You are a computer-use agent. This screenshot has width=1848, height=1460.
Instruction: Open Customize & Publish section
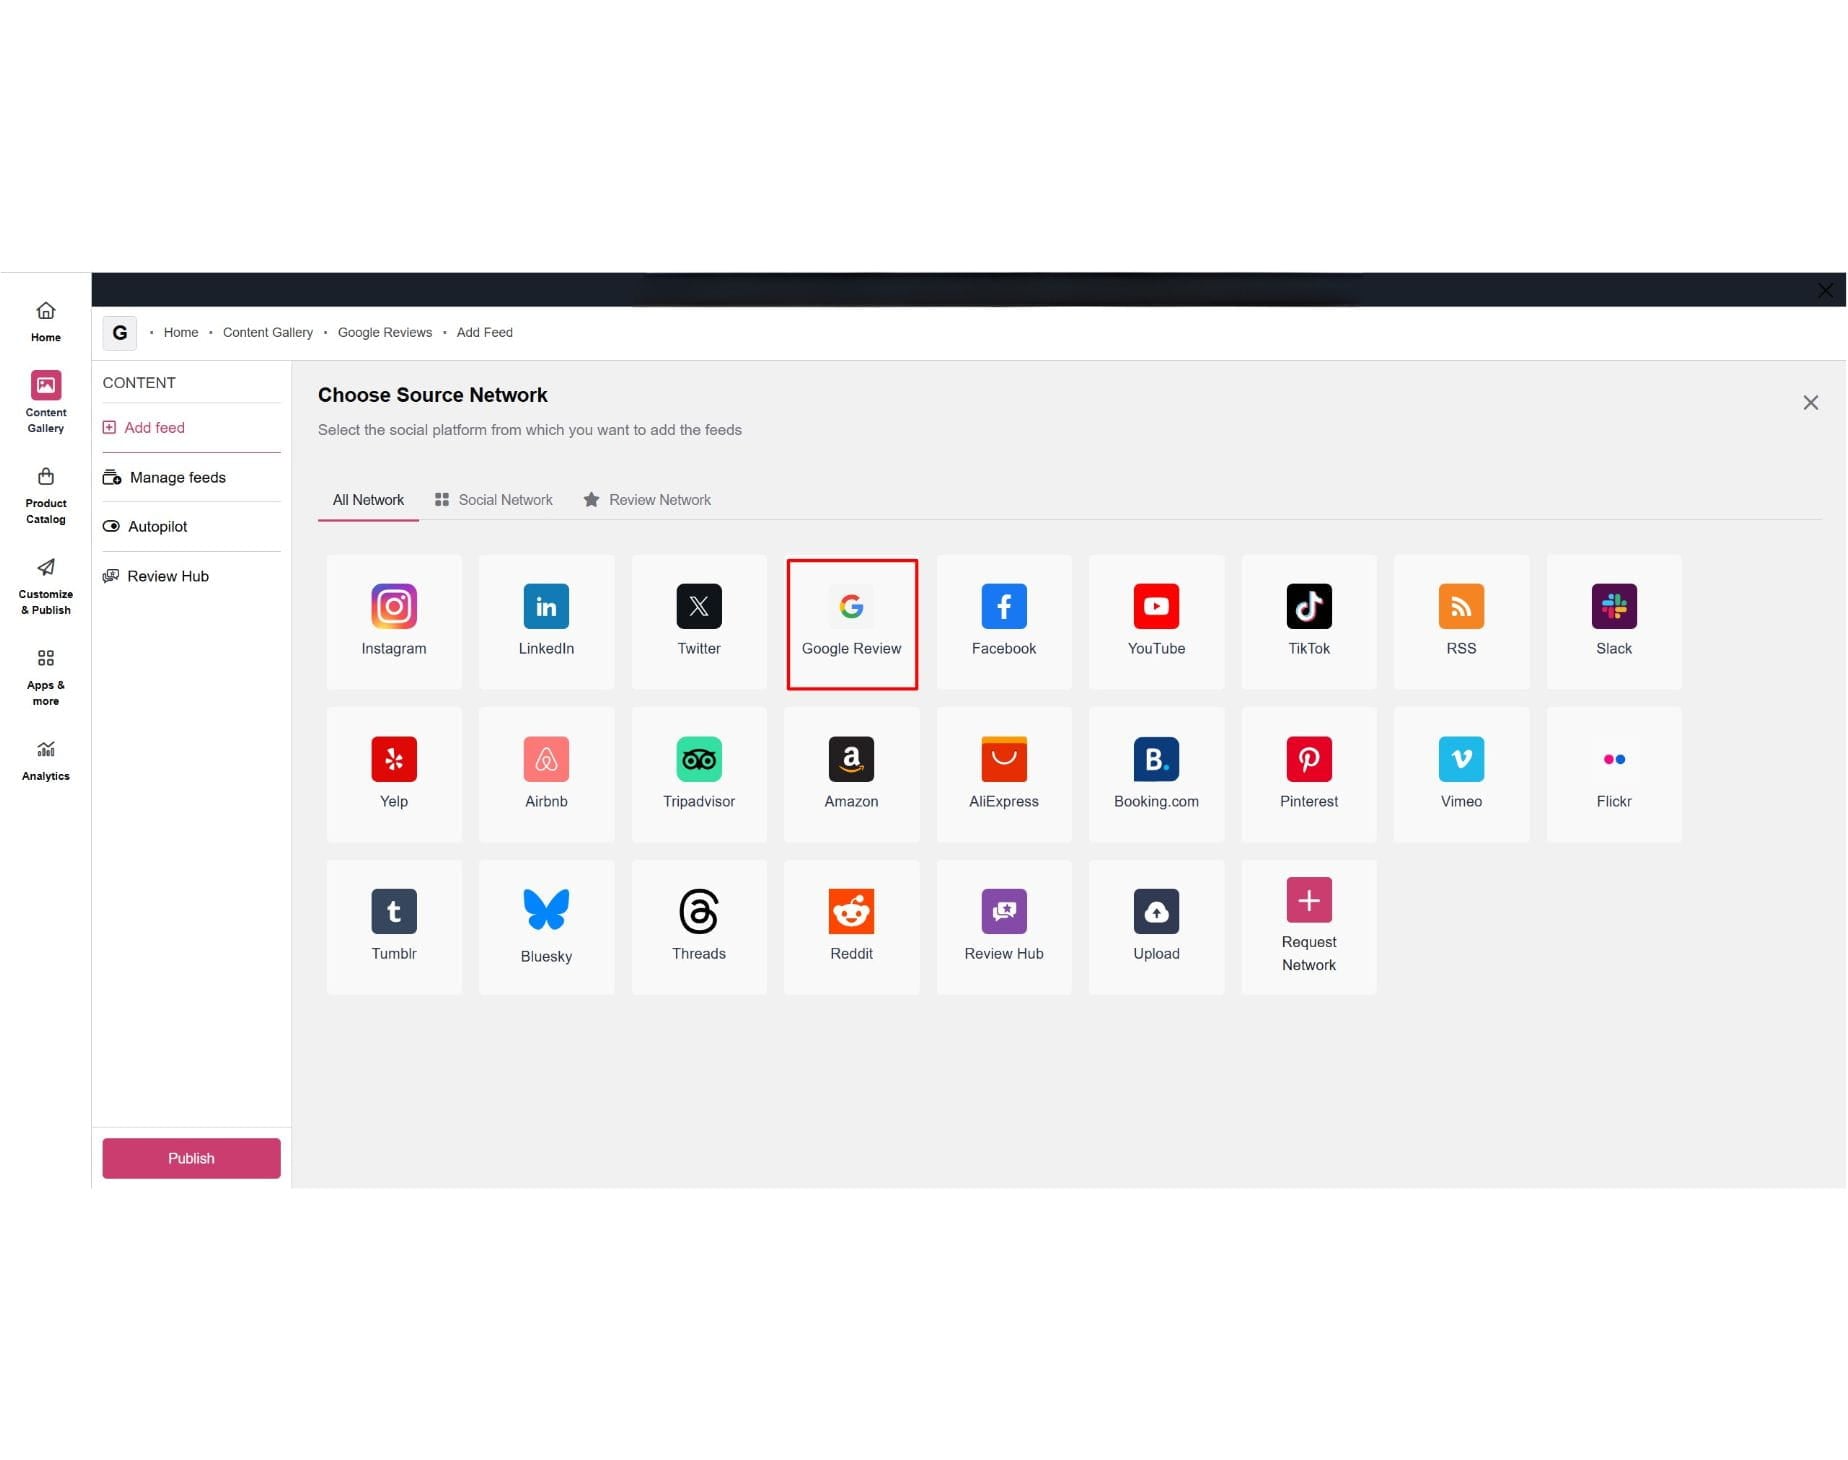[46, 586]
